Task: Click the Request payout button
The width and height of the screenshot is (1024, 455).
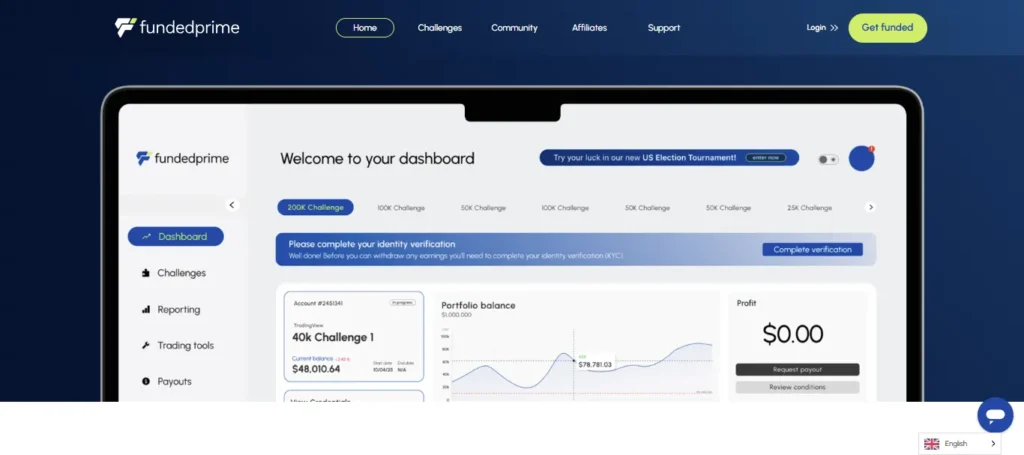Action: click(x=797, y=369)
